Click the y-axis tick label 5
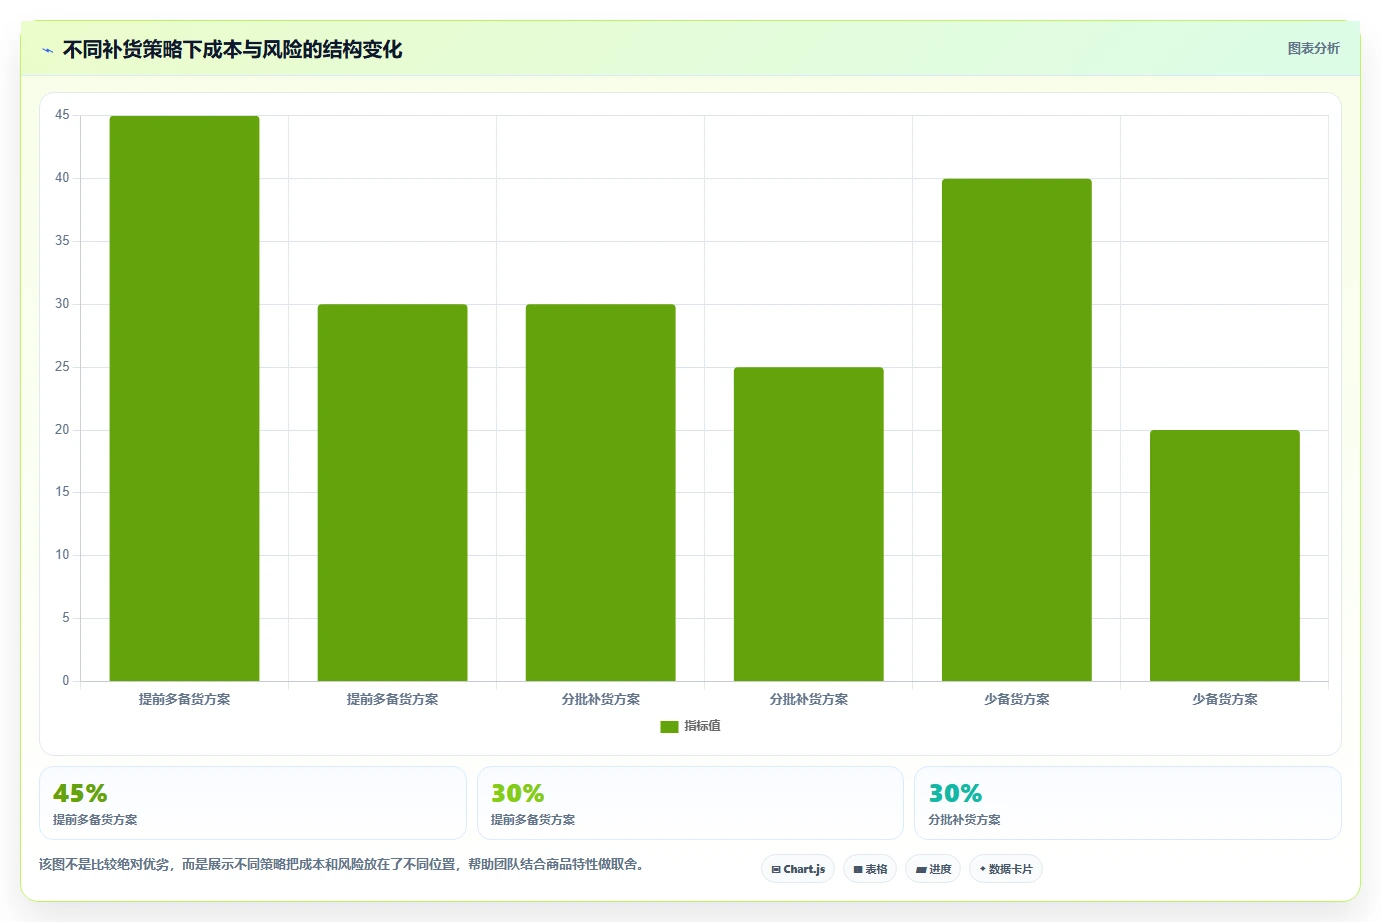 coord(66,618)
